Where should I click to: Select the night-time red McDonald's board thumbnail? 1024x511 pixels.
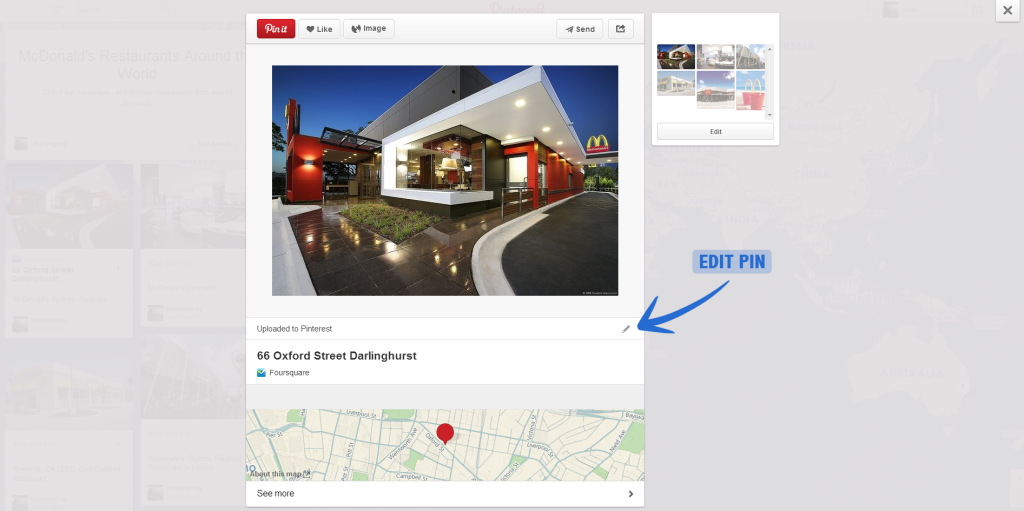tap(676, 57)
